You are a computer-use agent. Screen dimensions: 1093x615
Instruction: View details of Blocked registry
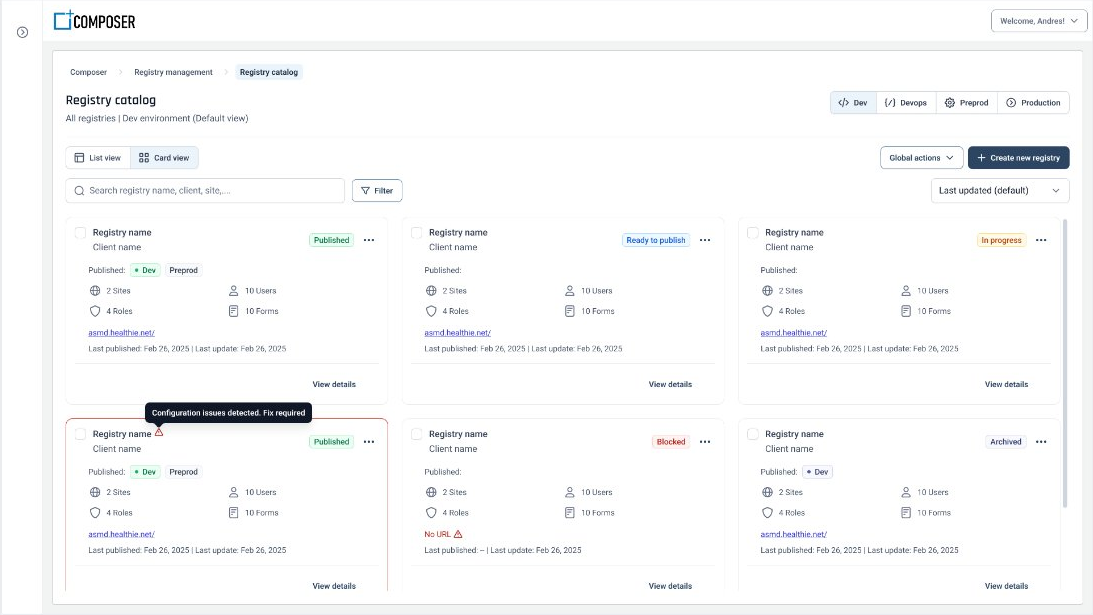(x=670, y=586)
